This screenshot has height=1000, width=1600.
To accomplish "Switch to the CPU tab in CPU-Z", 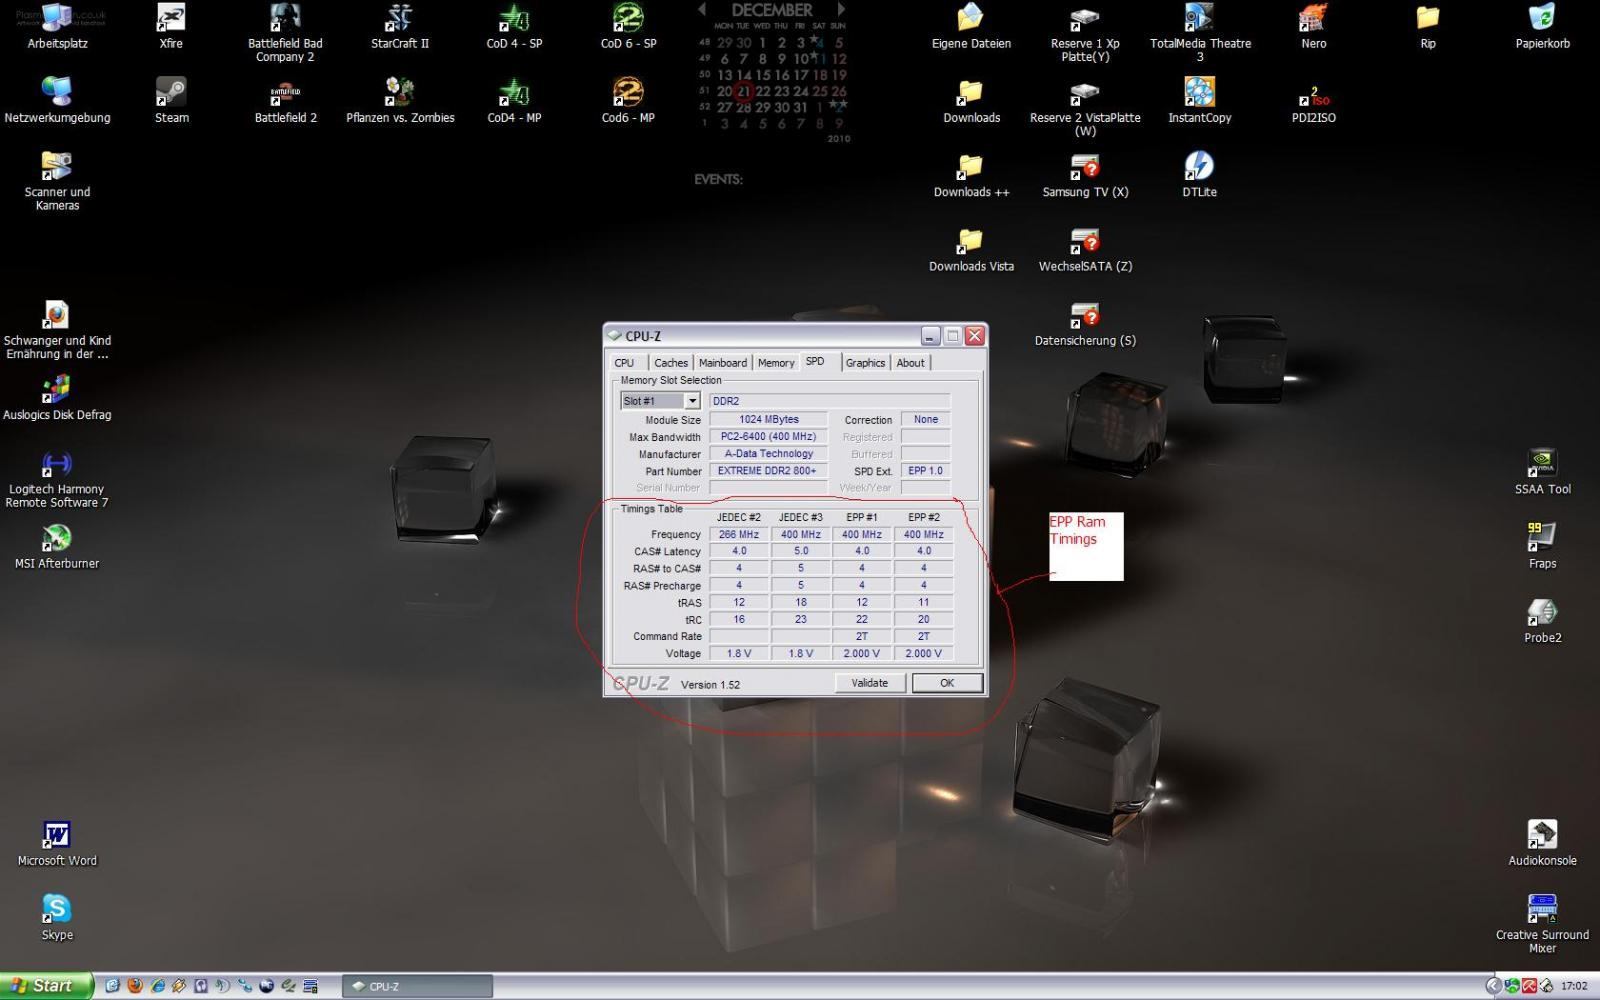I will coord(625,363).
